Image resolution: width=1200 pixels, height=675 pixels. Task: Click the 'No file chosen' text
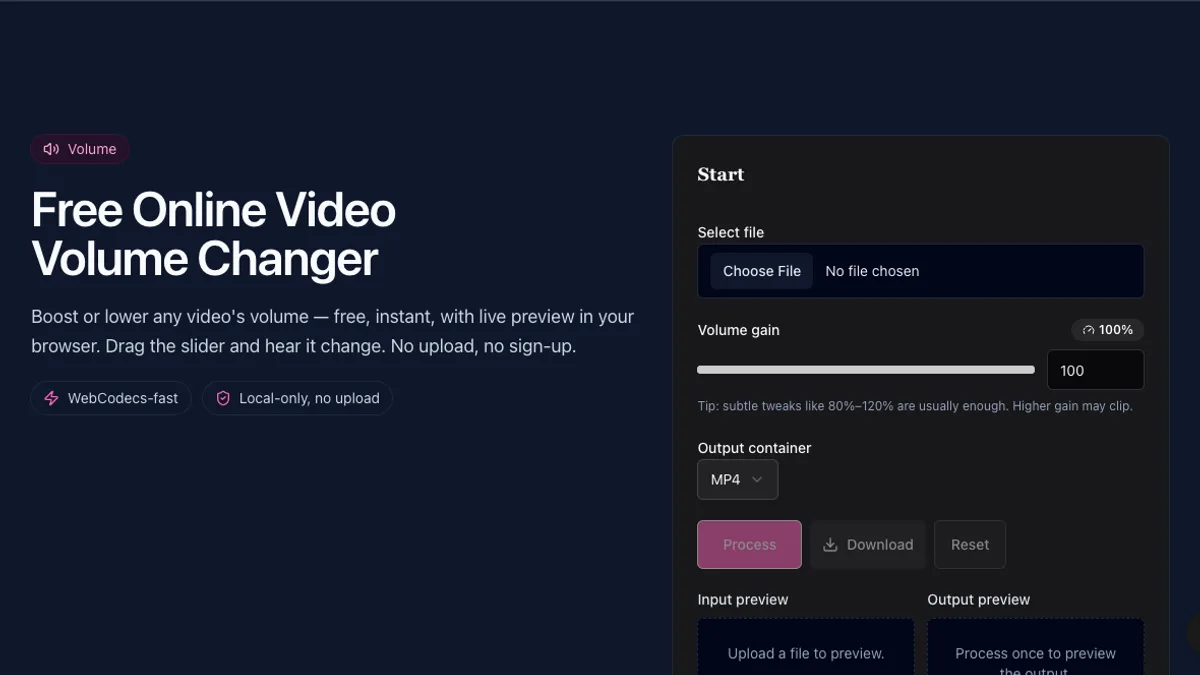(x=872, y=271)
